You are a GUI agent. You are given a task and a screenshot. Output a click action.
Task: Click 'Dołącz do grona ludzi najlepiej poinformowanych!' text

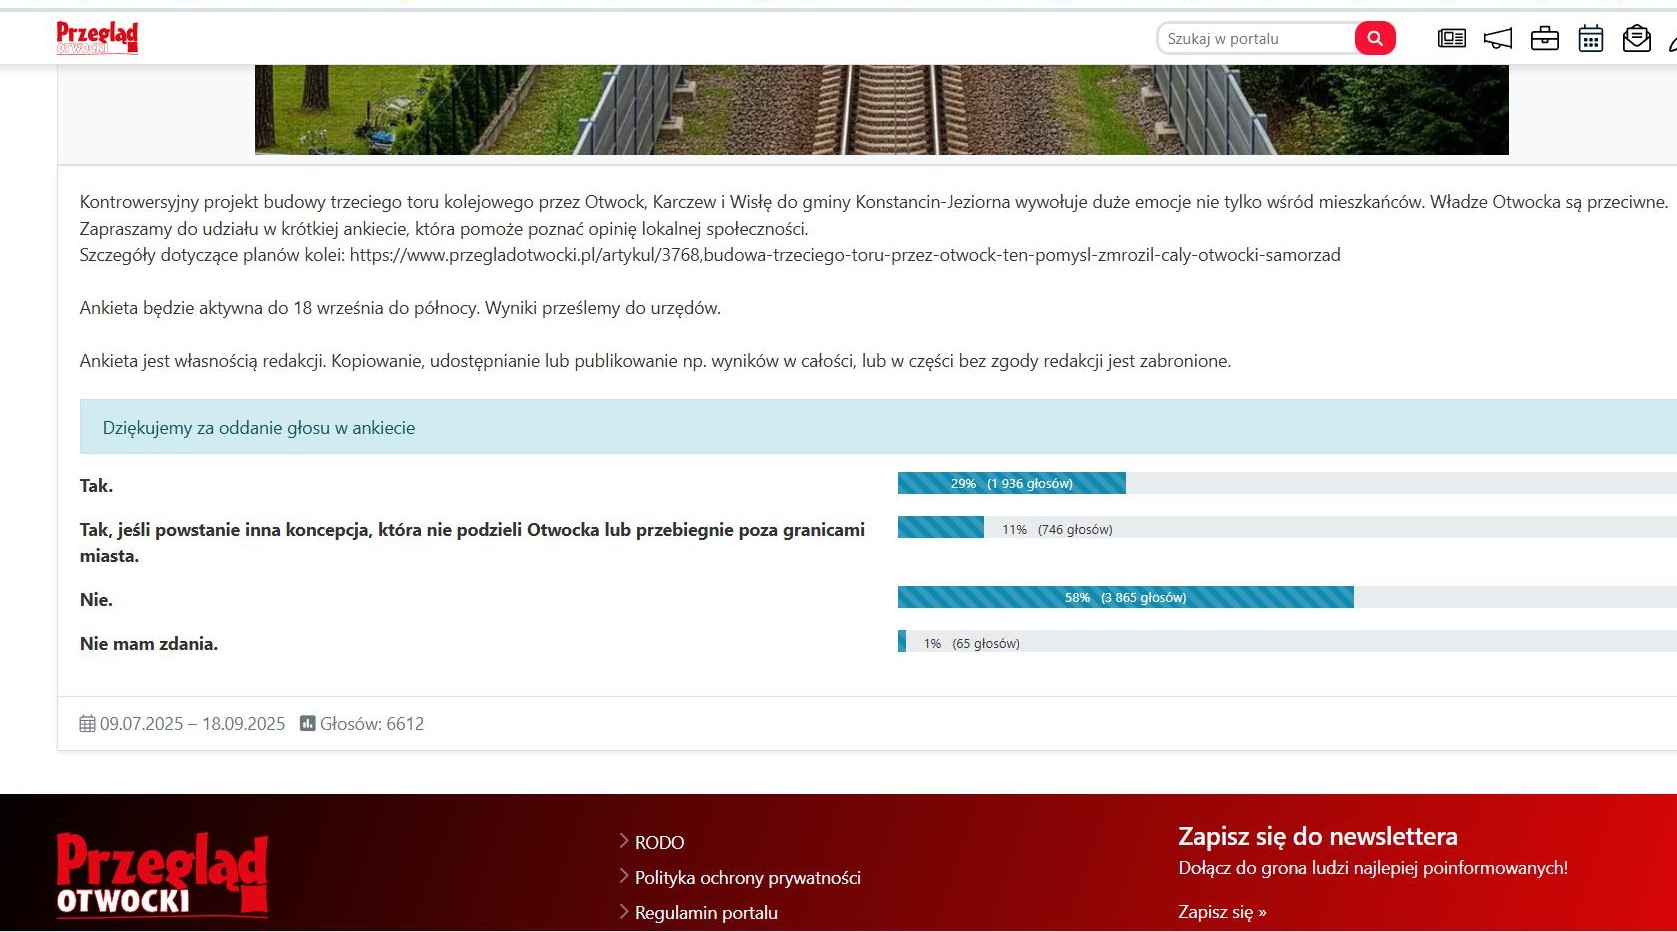click(1373, 868)
